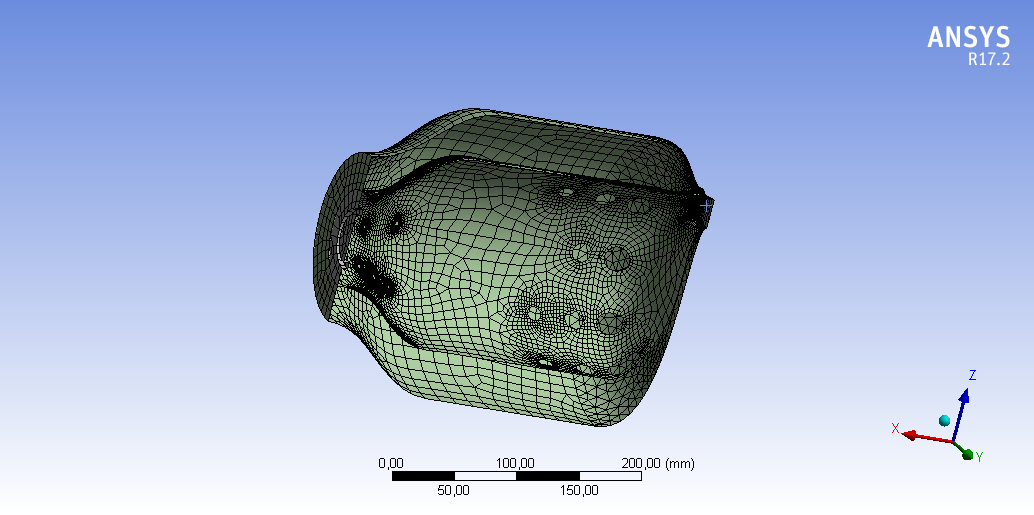Click the blue Z axis arrow on triad
The width and height of the screenshot is (1034, 515).
tap(959, 414)
